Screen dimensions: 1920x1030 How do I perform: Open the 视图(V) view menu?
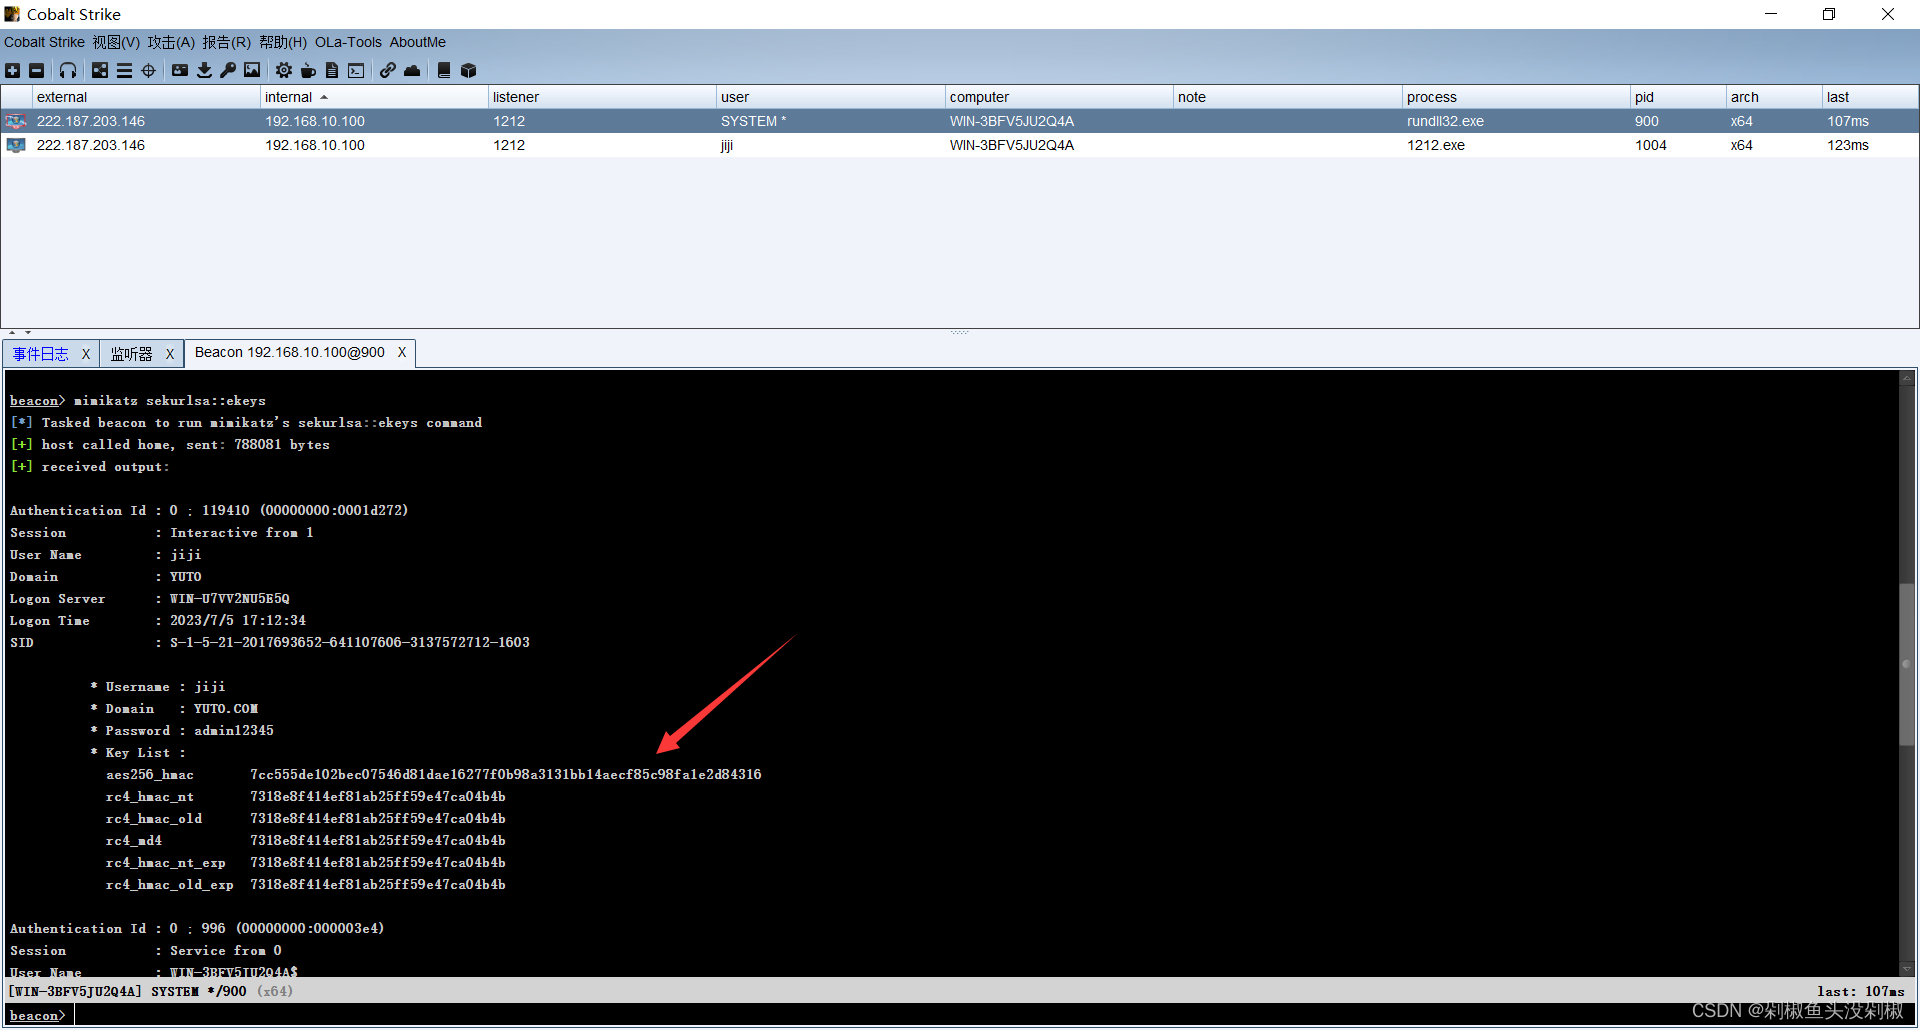[x=116, y=42]
